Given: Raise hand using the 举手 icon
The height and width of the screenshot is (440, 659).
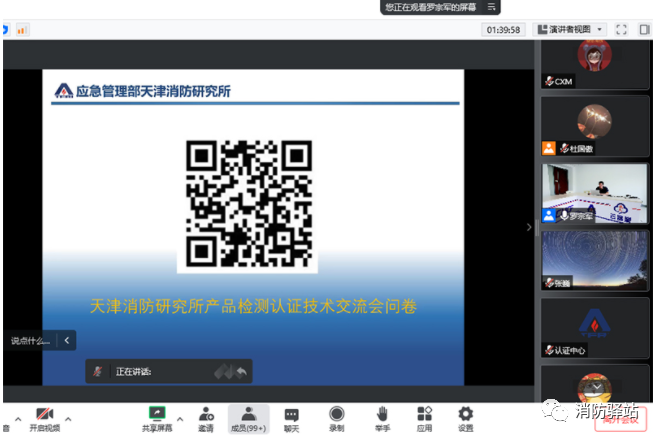Looking at the screenshot, I should (x=382, y=417).
